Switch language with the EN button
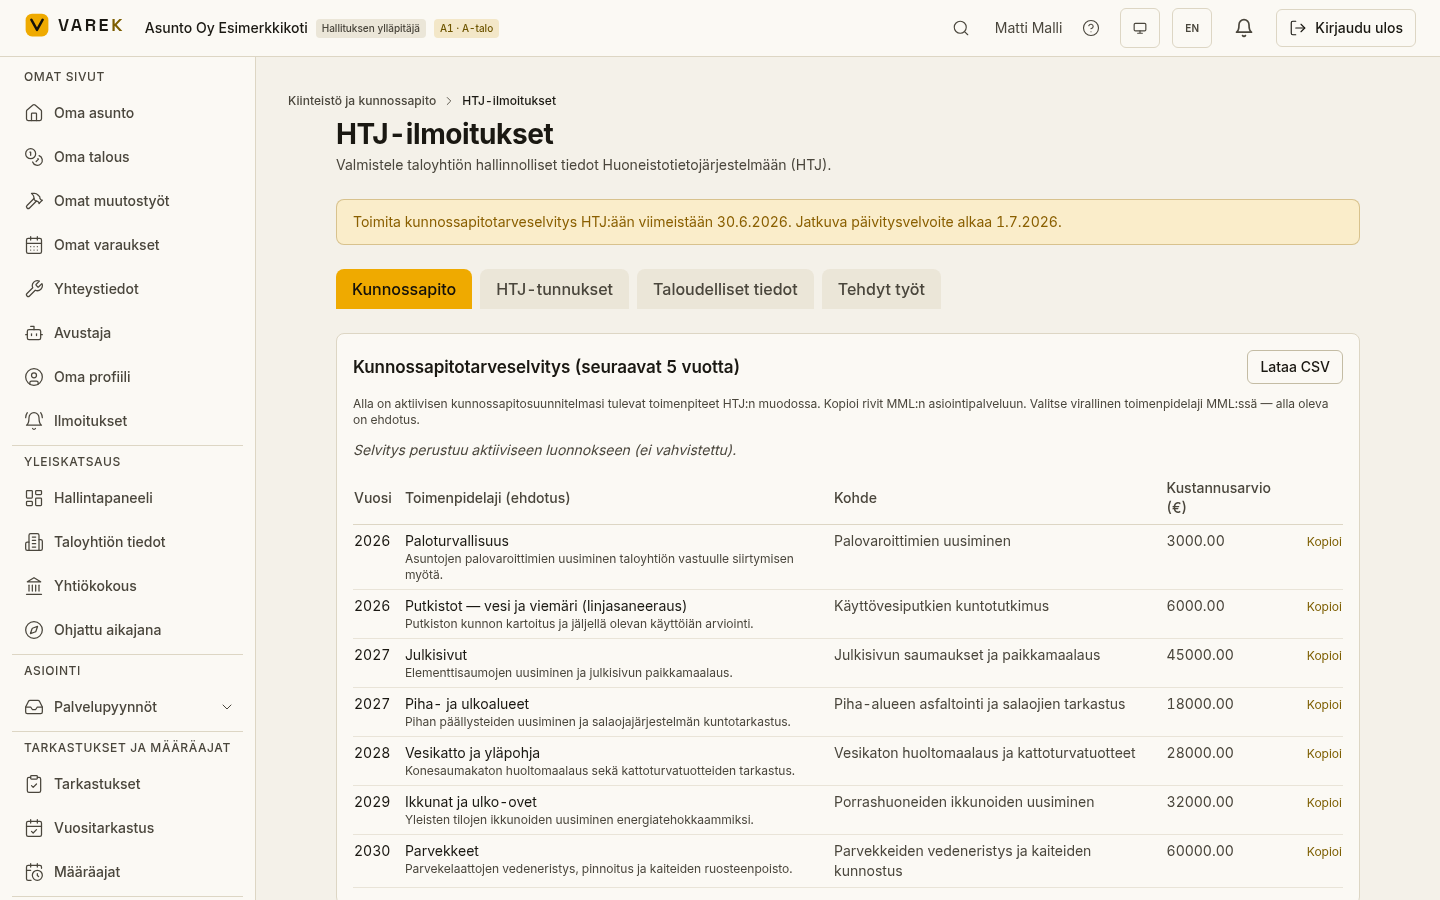Screen dimensions: 1440x900 click(x=1192, y=28)
